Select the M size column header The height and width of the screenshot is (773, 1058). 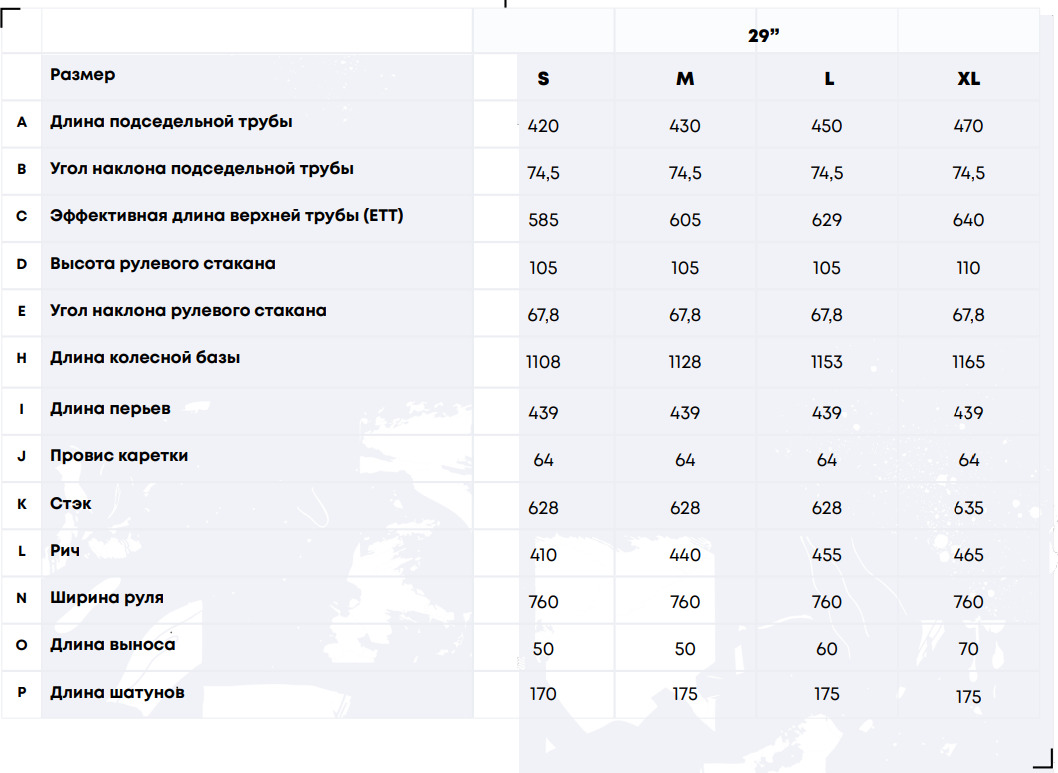click(x=685, y=79)
